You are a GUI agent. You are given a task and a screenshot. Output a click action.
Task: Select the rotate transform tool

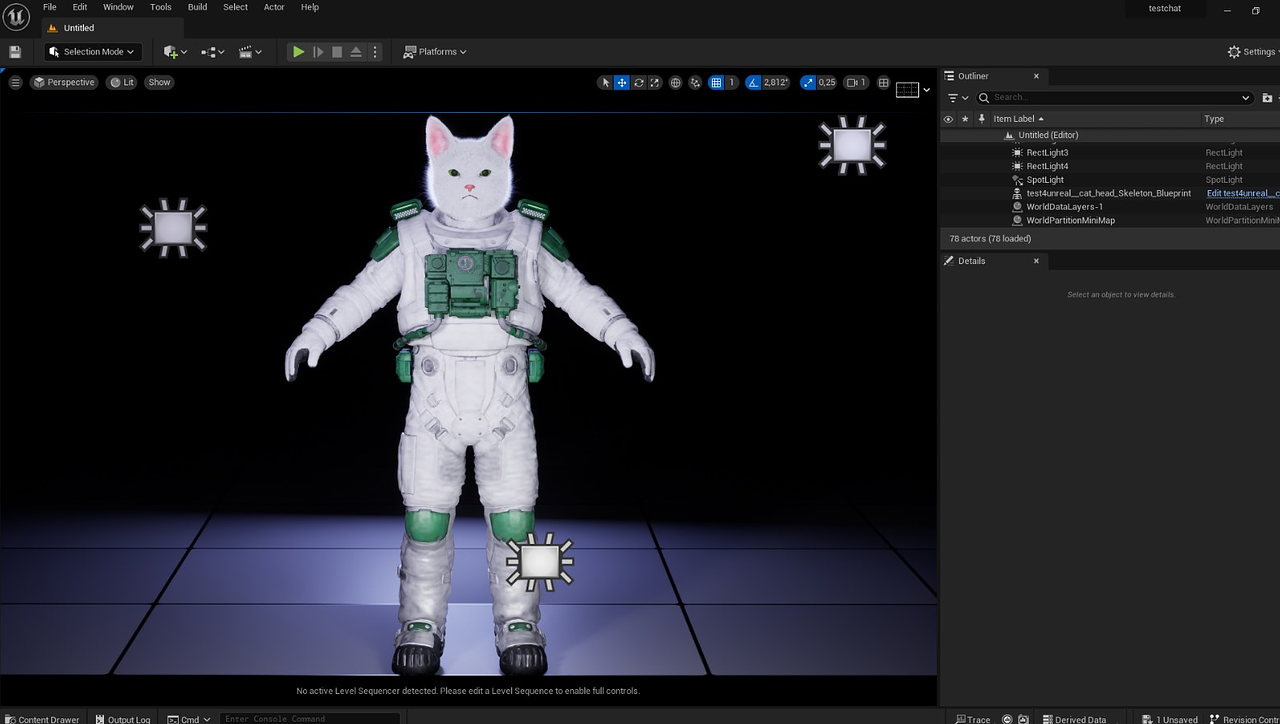pyautogui.click(x=638, y=83)
